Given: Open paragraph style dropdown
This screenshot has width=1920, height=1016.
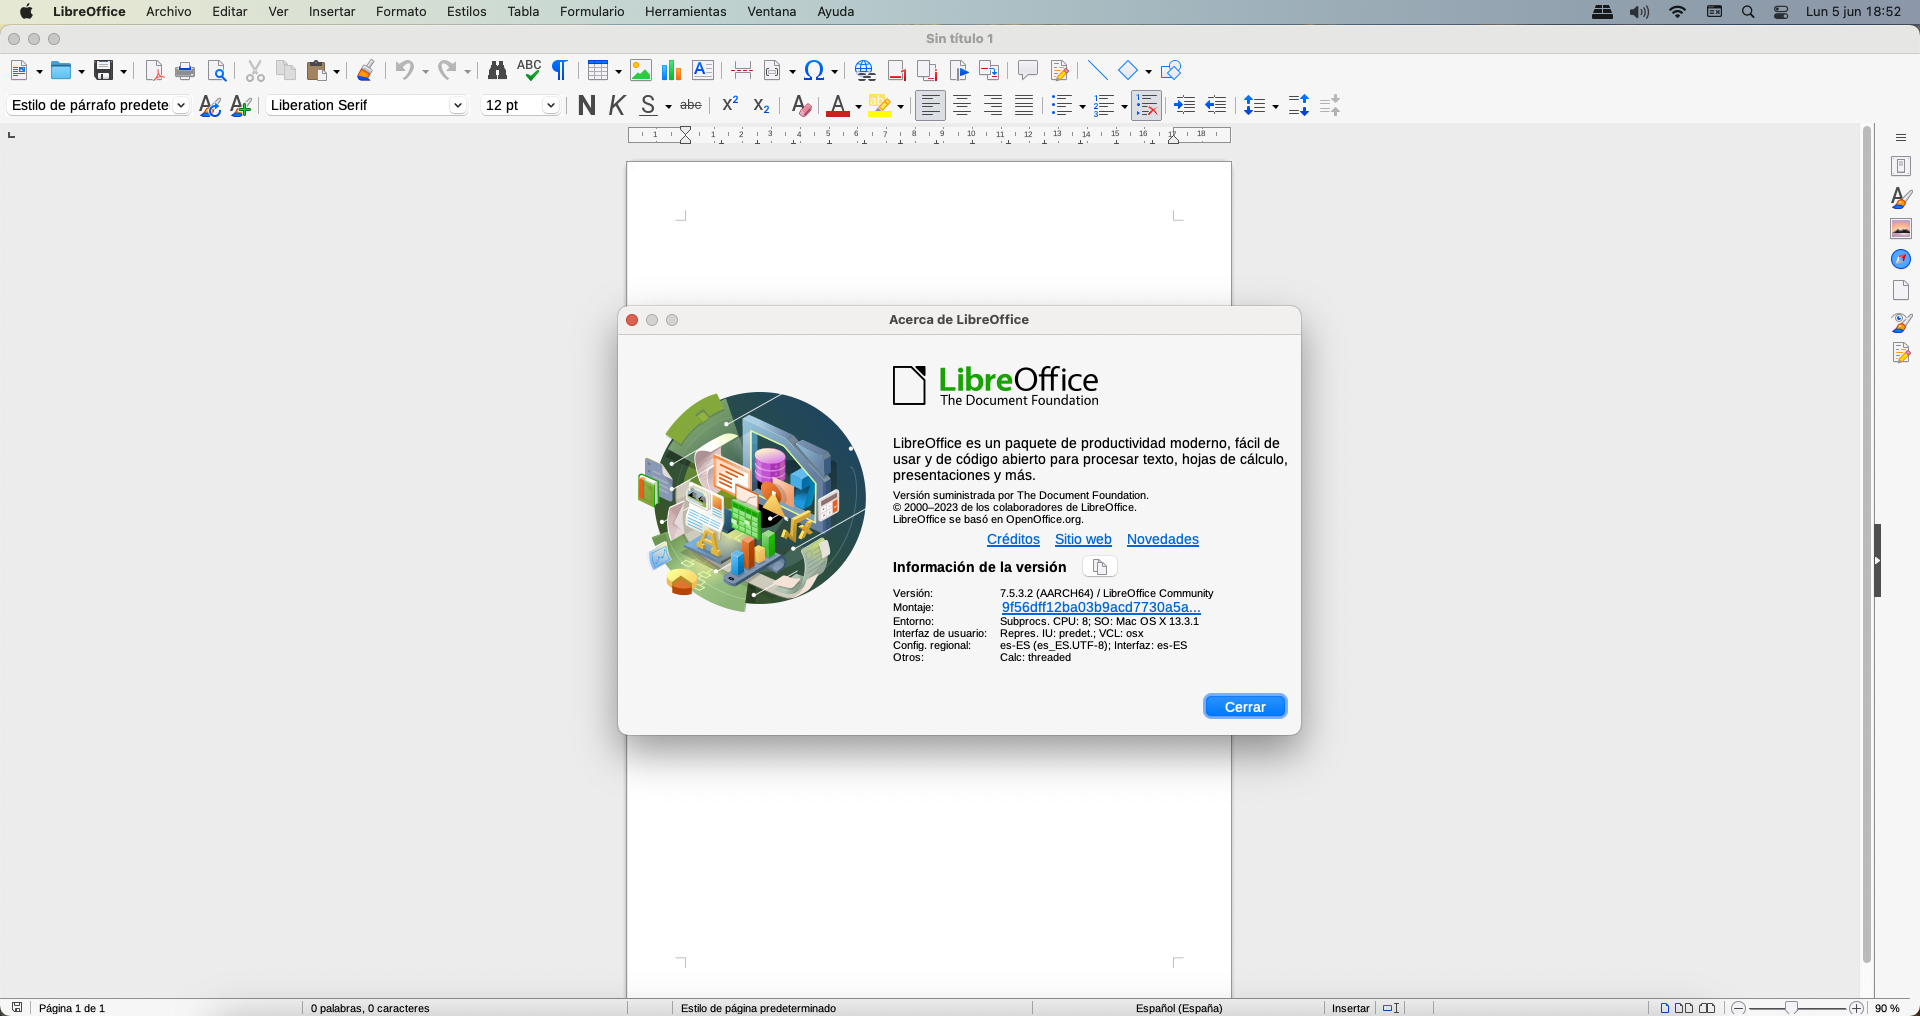Looking at the screenshot, I should 181,105.
